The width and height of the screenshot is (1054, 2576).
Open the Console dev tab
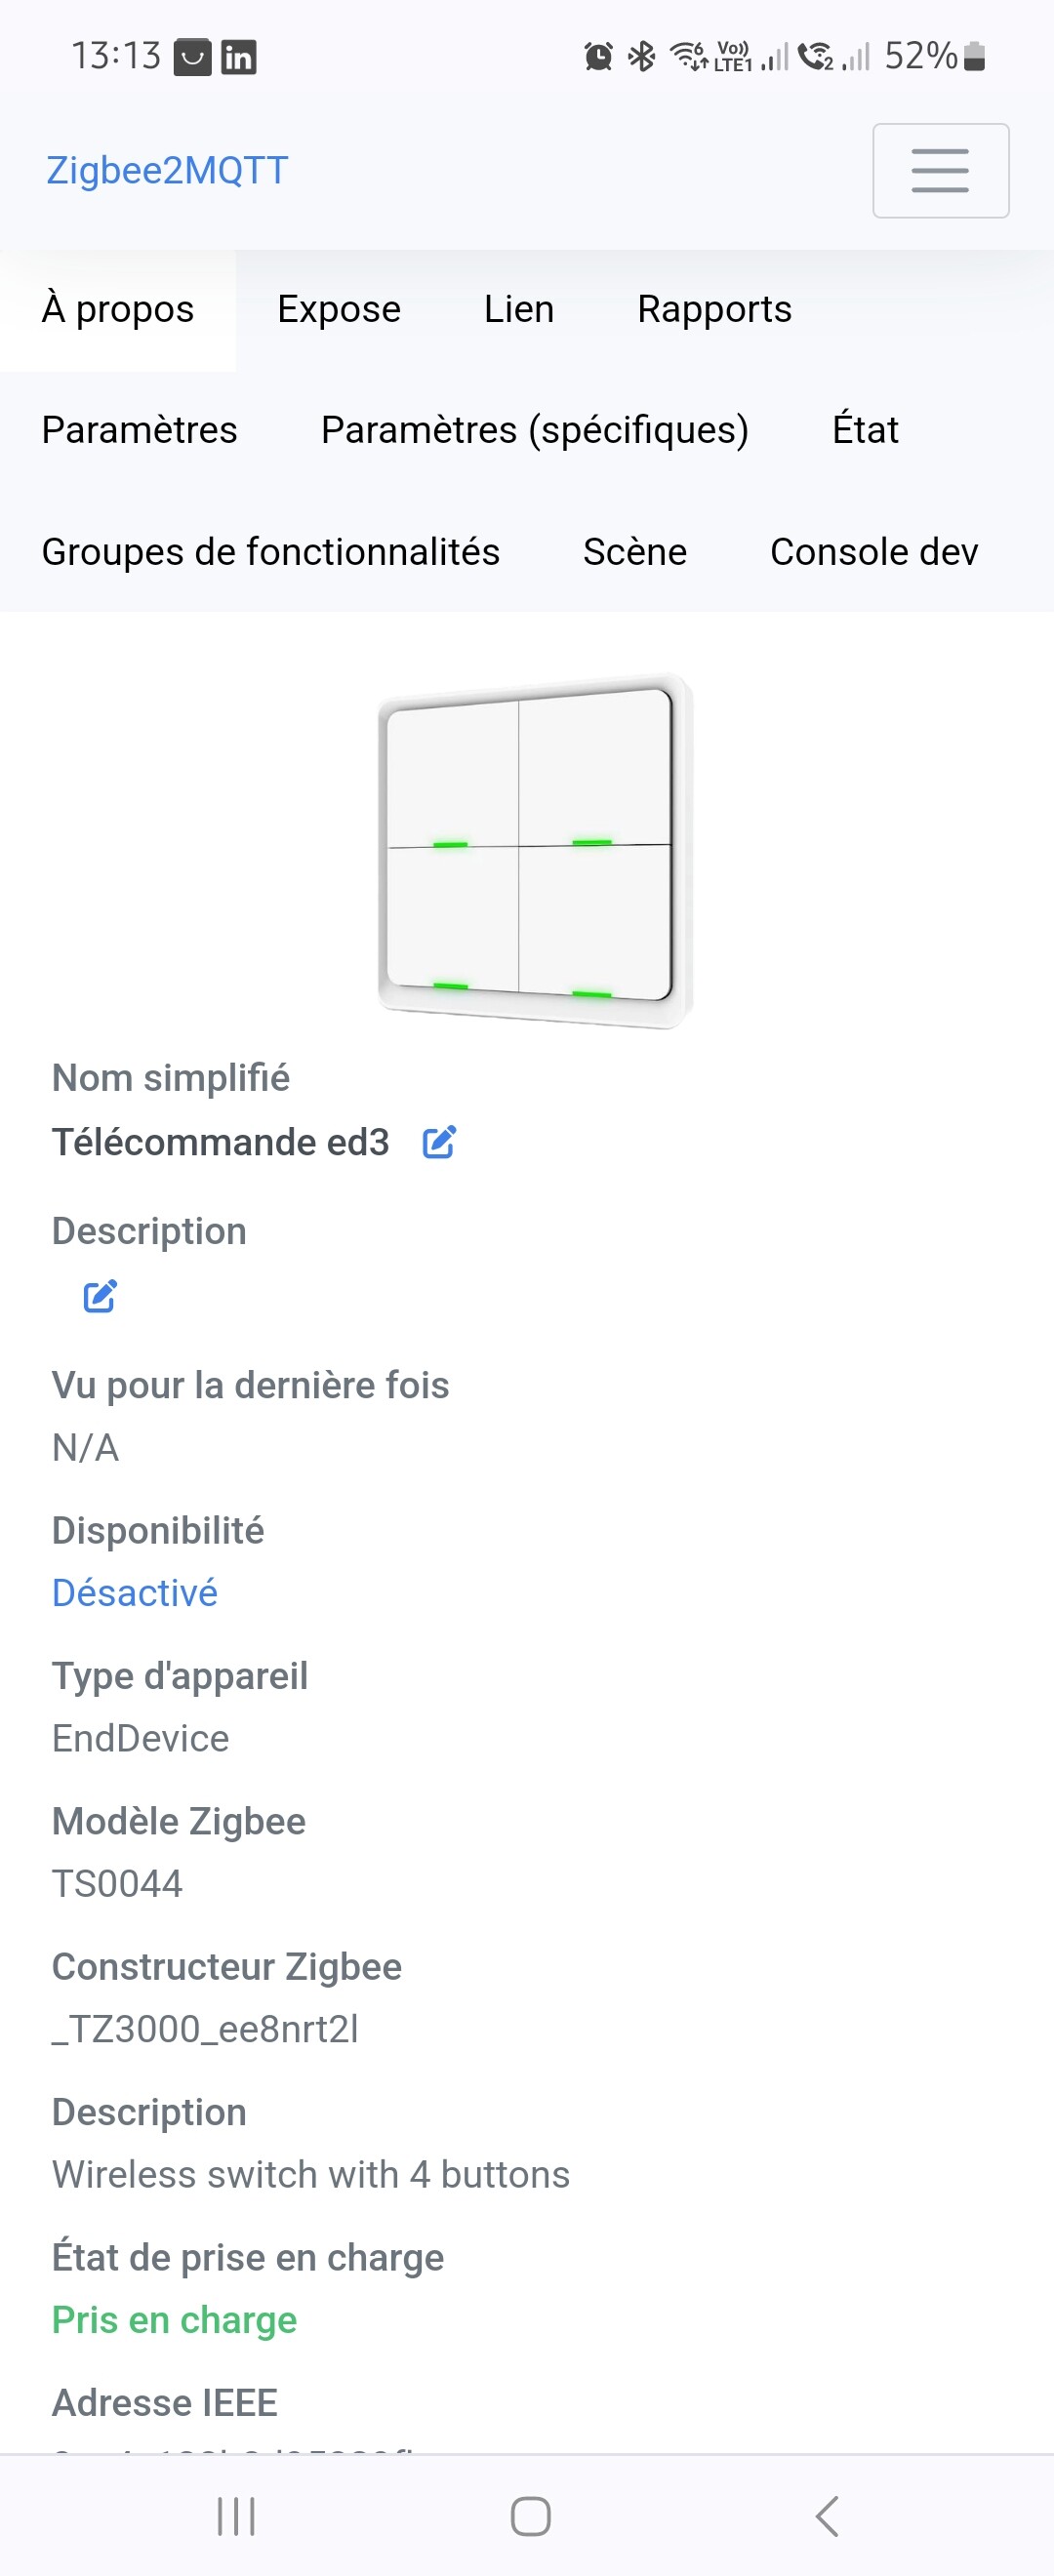(x=874, y=552)
